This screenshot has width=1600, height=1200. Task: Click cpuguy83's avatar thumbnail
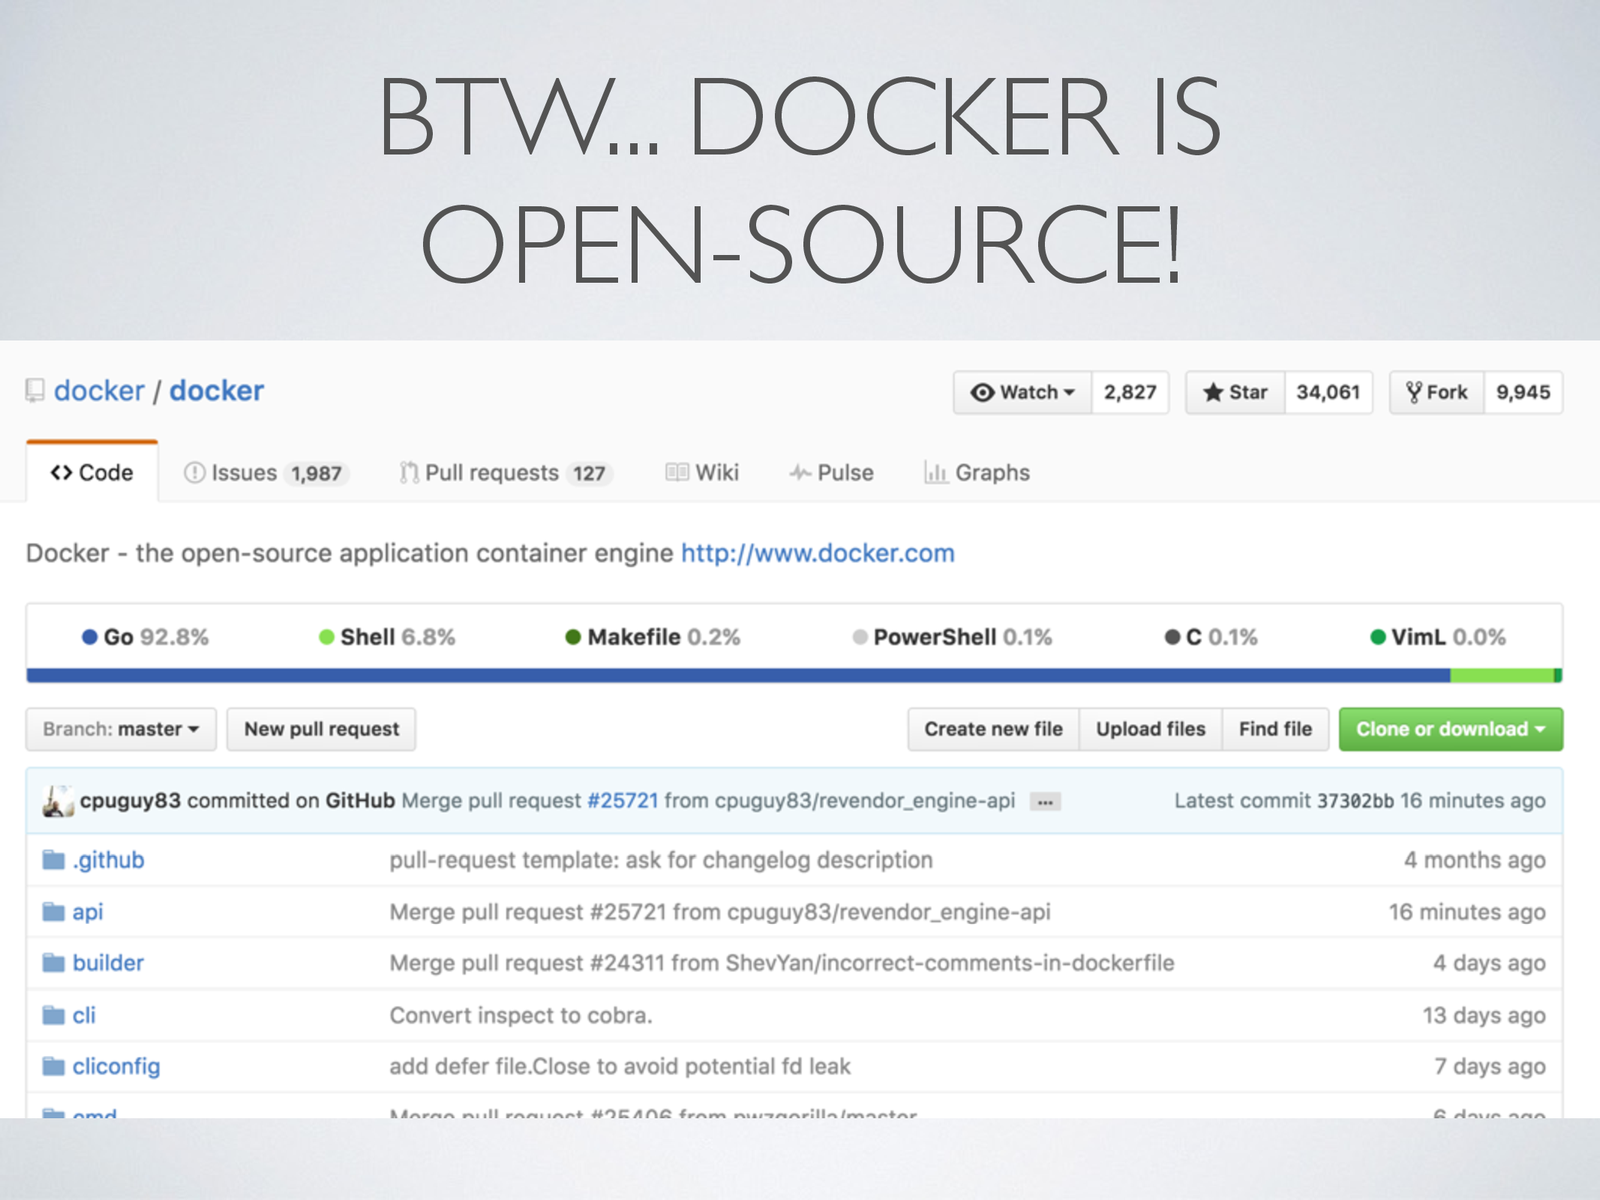point(58,801)
